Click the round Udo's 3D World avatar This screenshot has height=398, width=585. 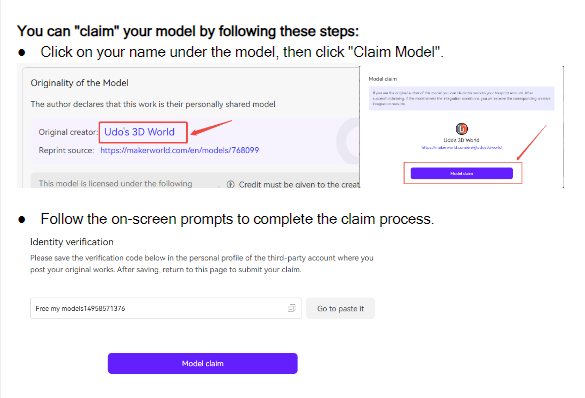click(462, 129)
